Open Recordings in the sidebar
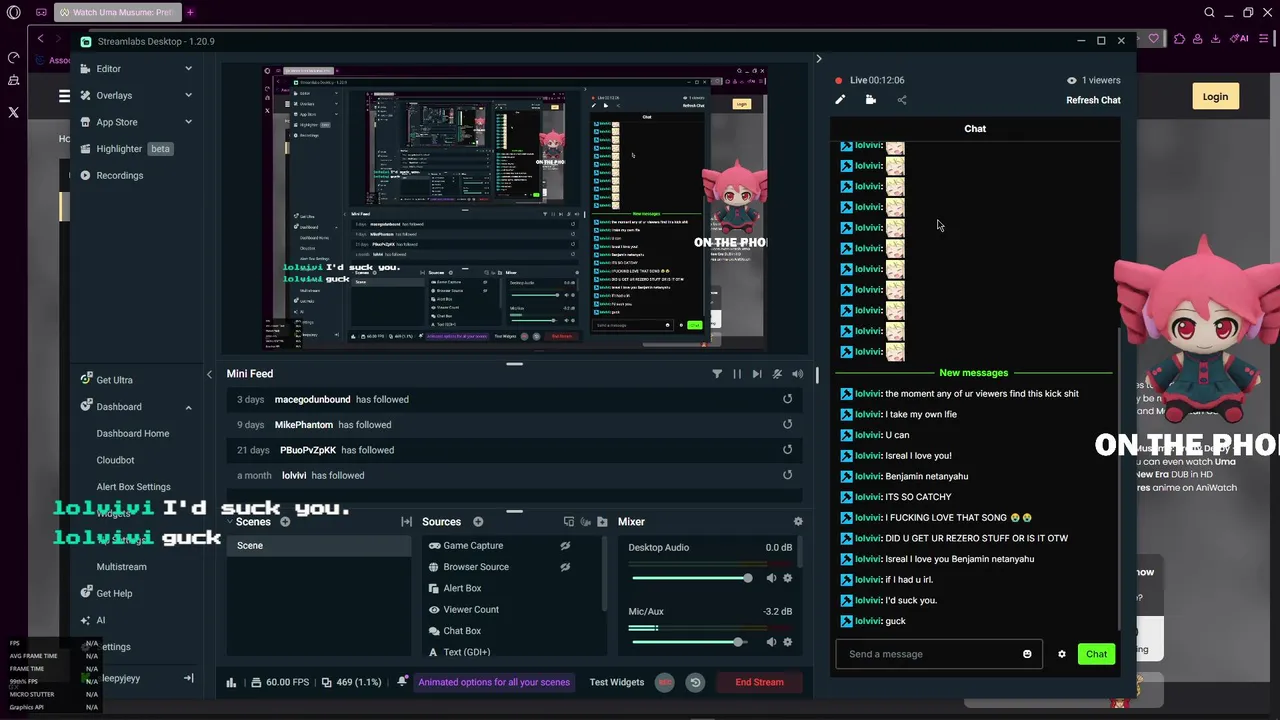 tap(119, 175)
